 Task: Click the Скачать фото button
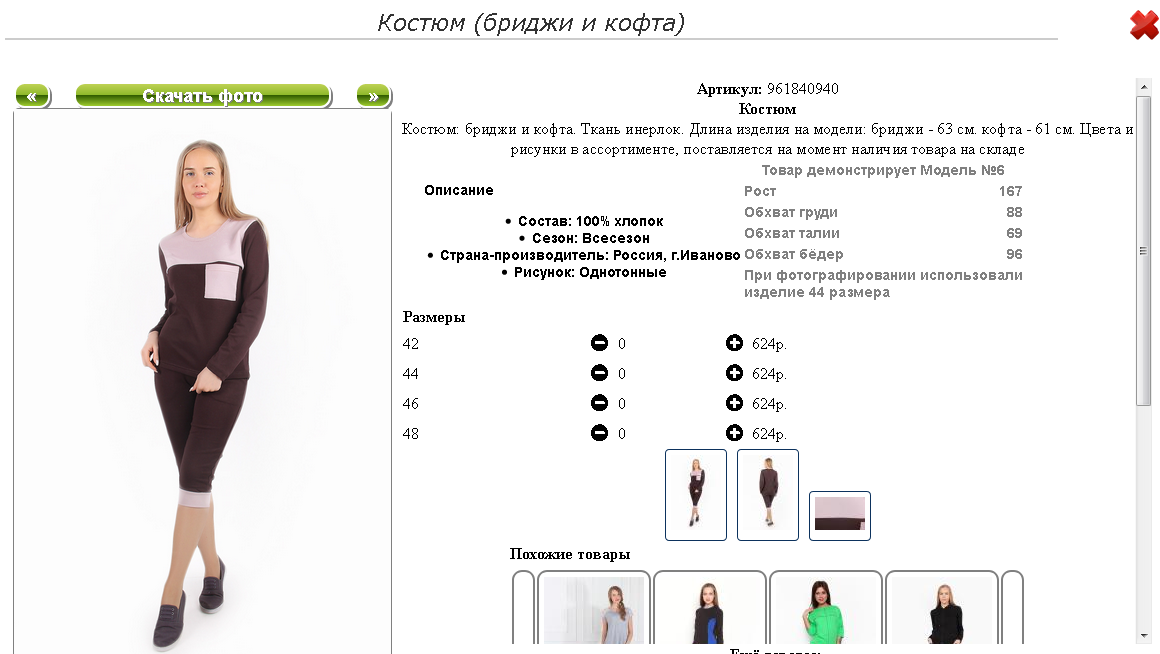(203, 95)
